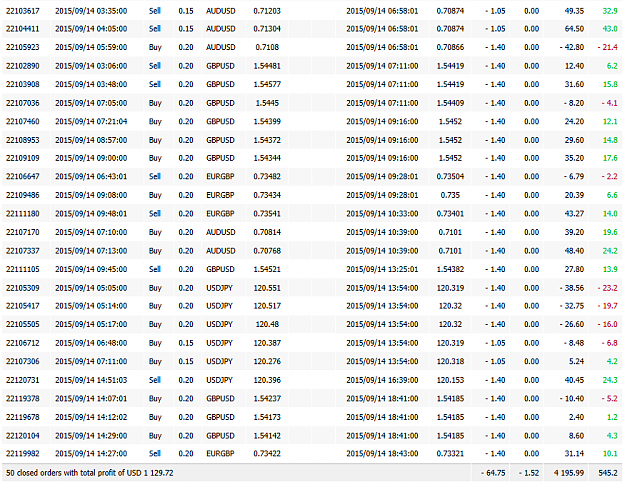Select order ticket 22105309
Viewport: 625px width, 487px height.
23,288
